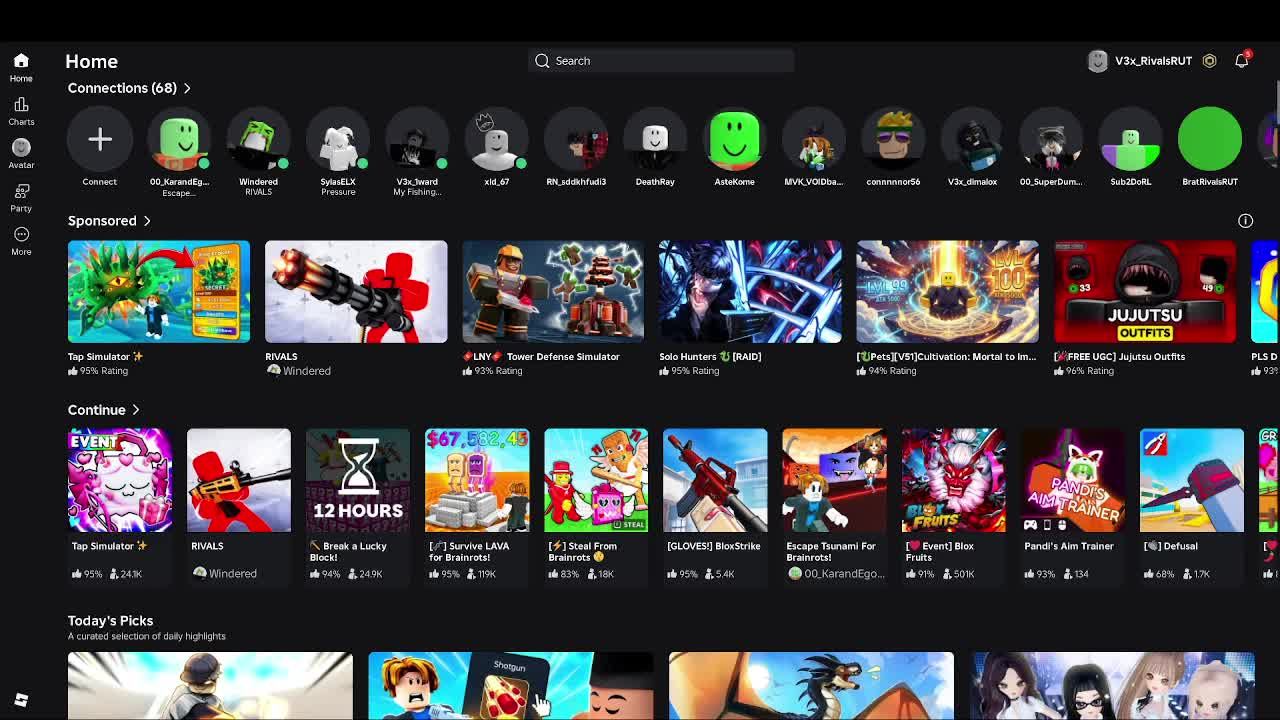The image size is (1280, 720).
Task: Open connnnnor56 connection avatar
Action: (x=893, y=139)
